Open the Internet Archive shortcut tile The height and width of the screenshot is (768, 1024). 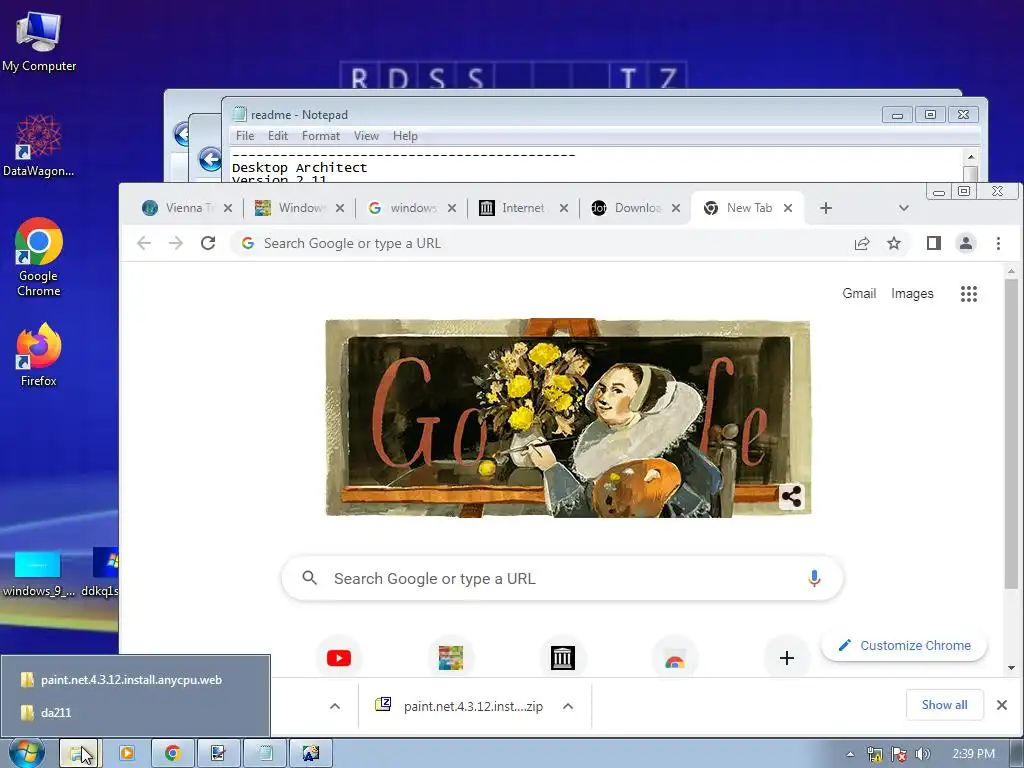click(562, 658)
